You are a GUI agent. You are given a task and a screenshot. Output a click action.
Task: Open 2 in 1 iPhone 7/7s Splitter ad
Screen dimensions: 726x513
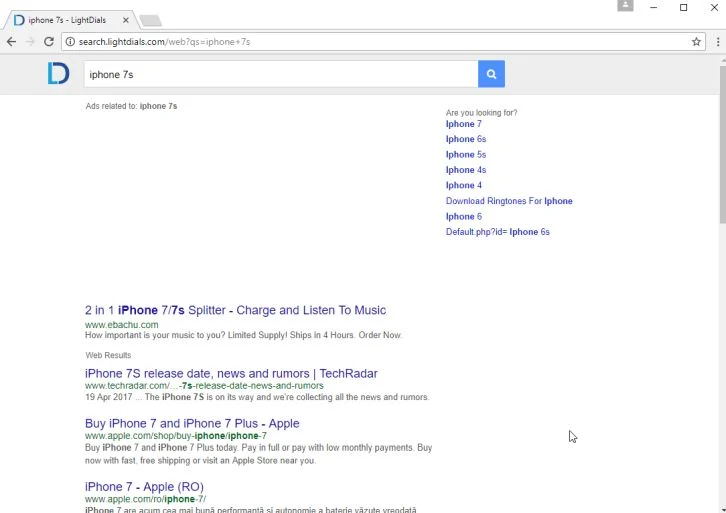click(x=235, y=310)
